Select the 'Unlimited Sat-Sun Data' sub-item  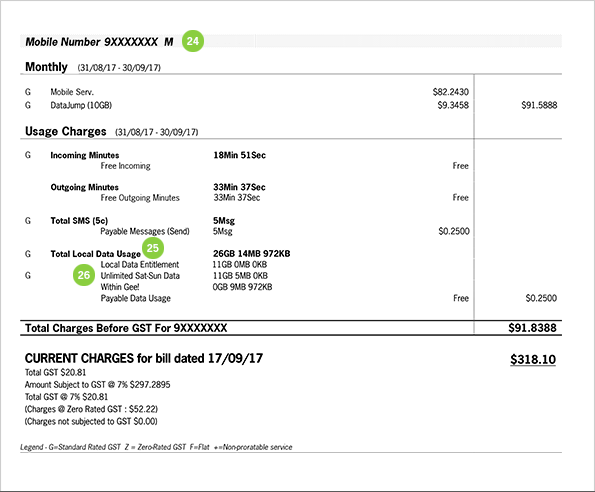(x=140, y=276)
